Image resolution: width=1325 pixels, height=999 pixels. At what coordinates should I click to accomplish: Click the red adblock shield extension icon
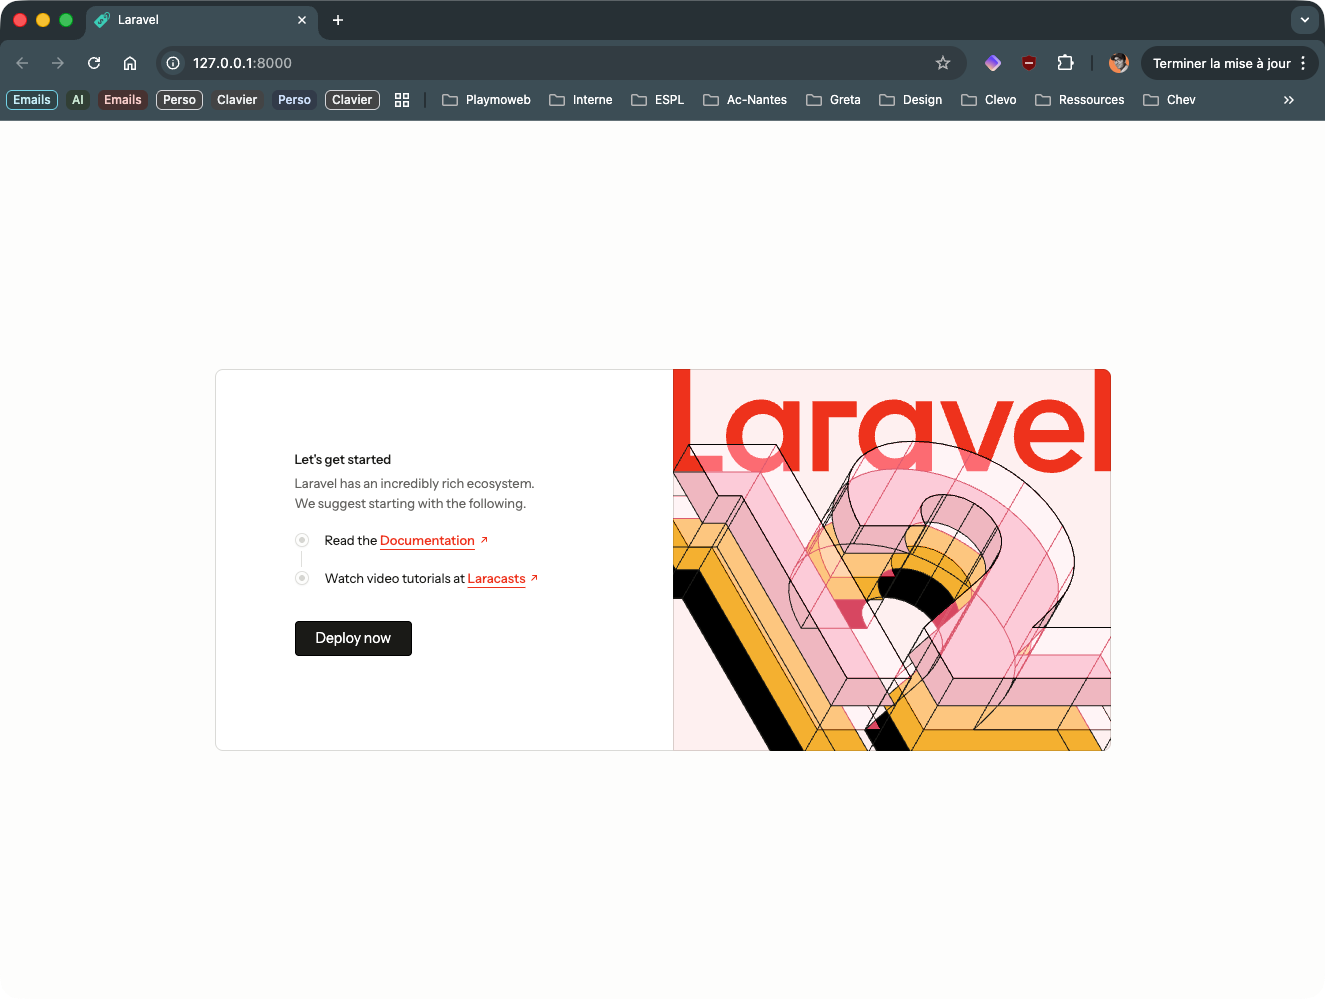pyautogui.click(x=1029, y=62)
